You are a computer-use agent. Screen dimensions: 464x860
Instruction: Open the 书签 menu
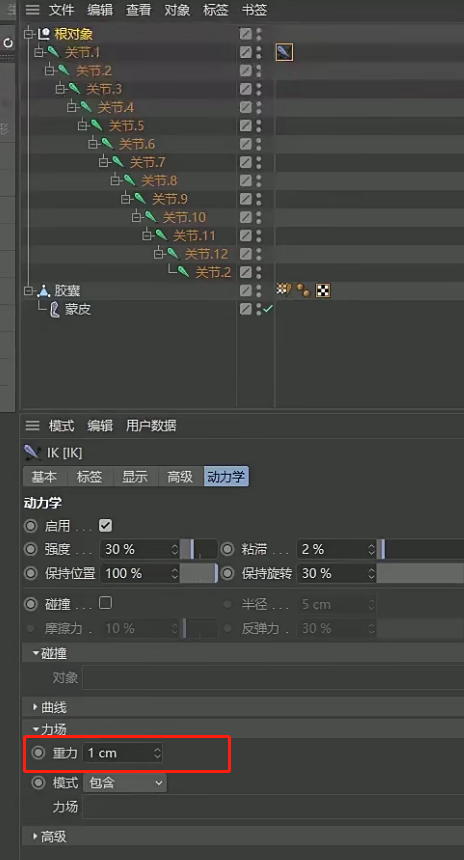tap(254, 10)
